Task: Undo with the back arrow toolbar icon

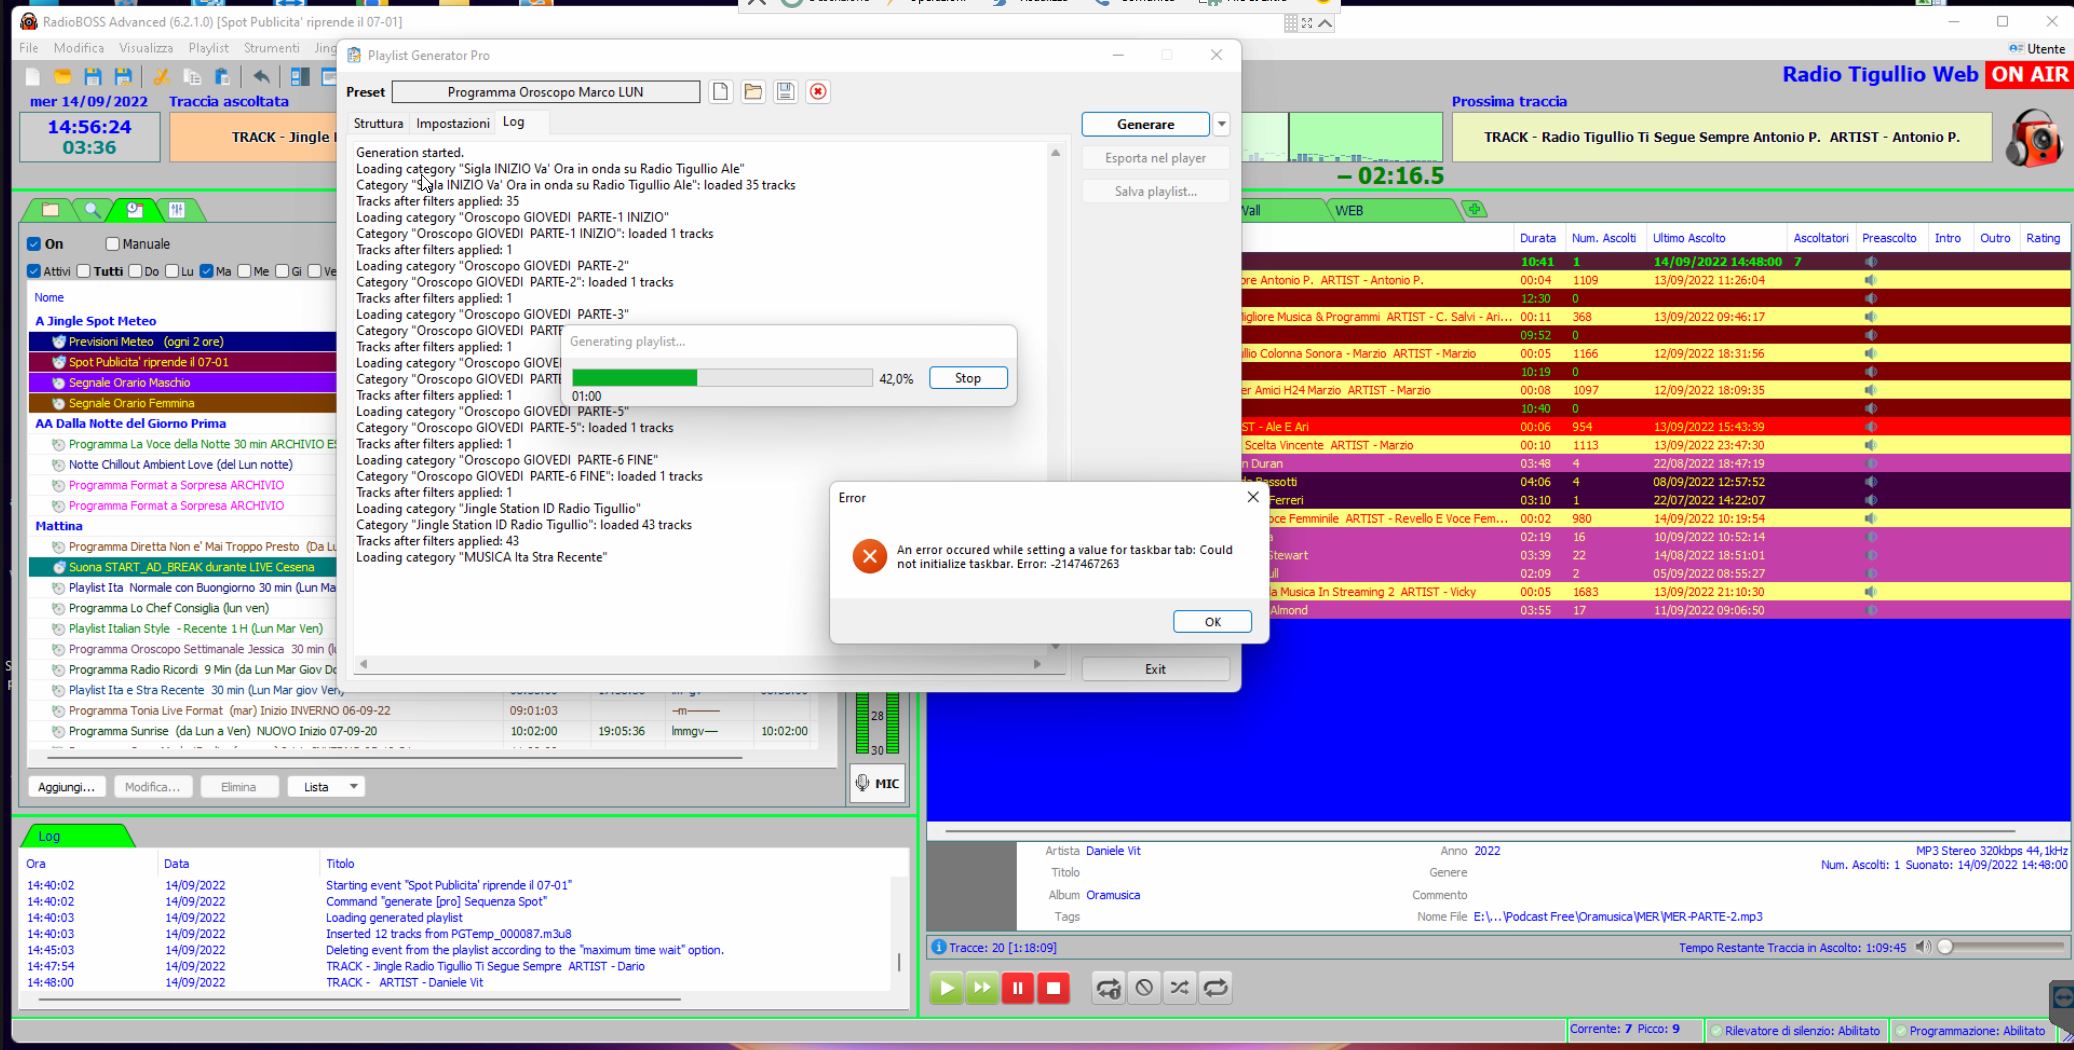Action: [261, 77]
